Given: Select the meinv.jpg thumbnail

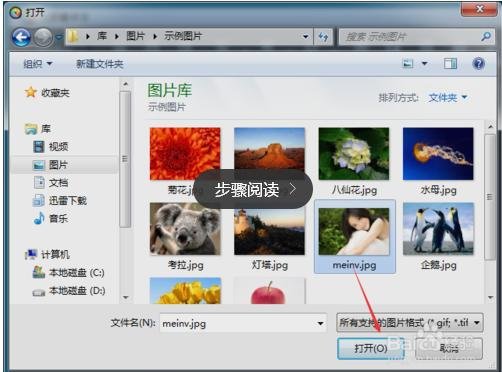Looking at the screenshot, I should pos(354,232).
